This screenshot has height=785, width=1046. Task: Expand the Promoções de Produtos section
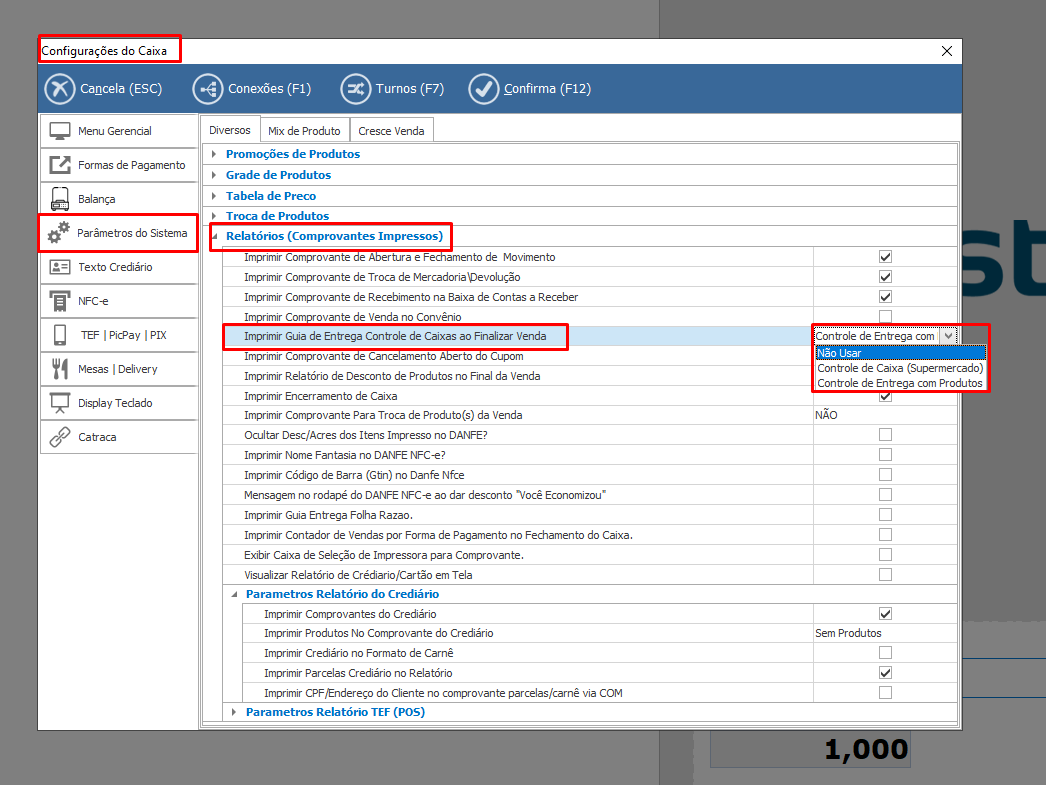click(212, 154)
